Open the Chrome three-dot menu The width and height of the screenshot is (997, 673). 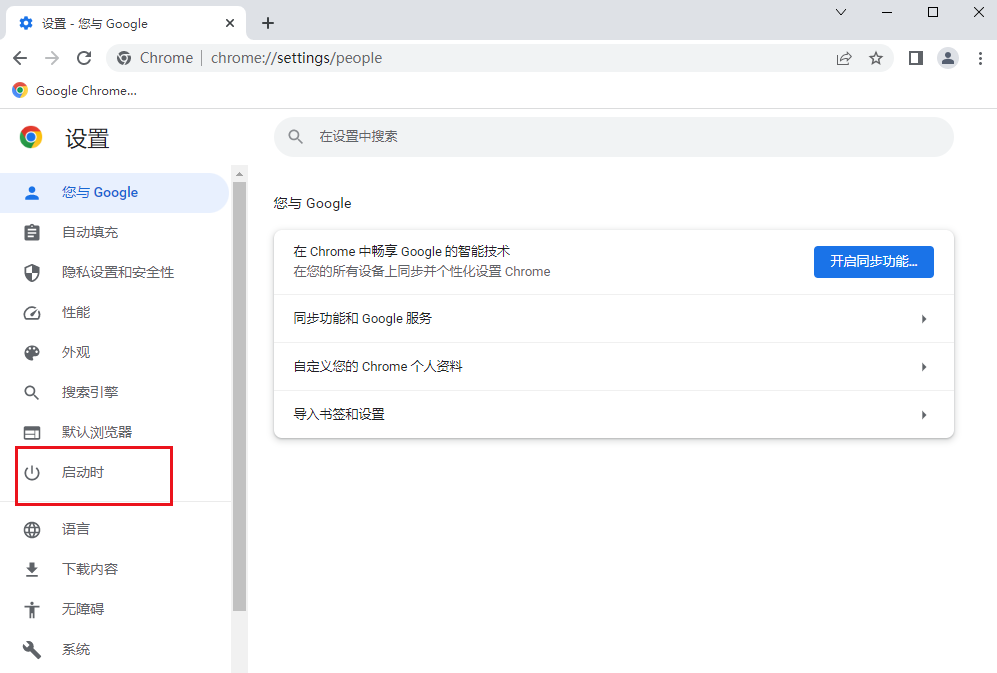980,59
